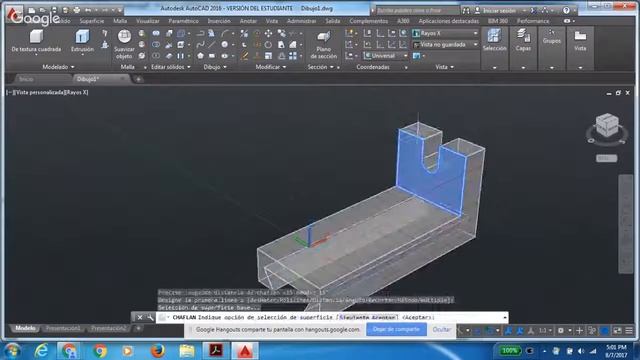
Task: Click the AutoCAD icon in the taskbar
Action: coord(245,351)
